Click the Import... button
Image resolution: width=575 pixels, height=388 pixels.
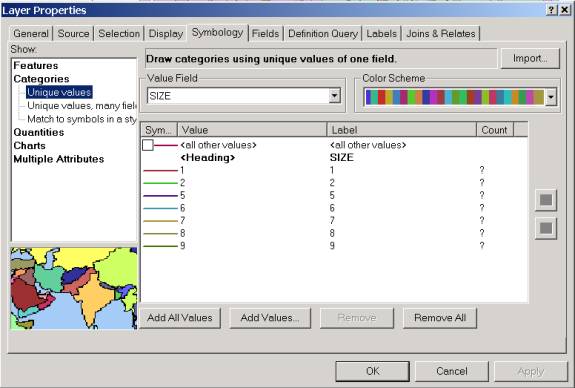(530, 59)
